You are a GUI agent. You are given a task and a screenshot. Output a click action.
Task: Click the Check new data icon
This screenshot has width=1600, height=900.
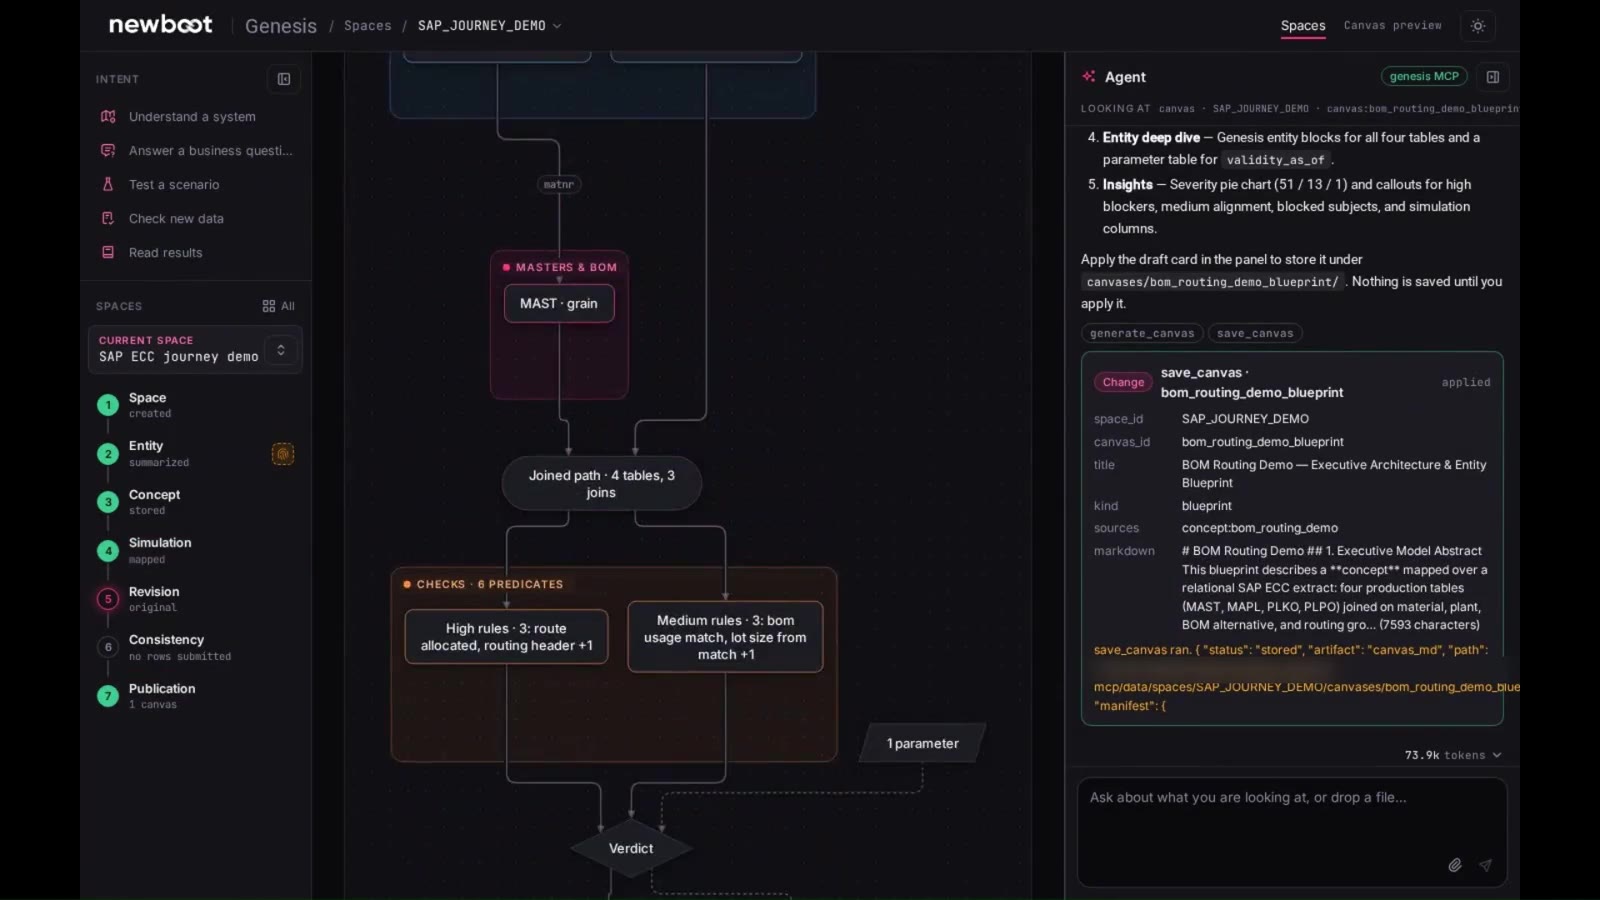pos(108,219)
